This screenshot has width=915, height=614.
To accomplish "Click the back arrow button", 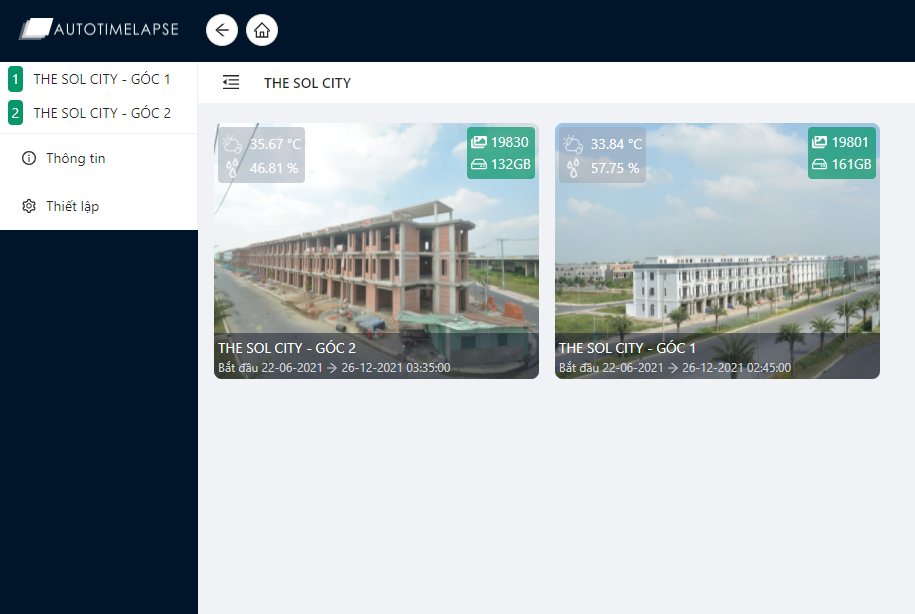I will pyautogui.click(x=222, y=30).
